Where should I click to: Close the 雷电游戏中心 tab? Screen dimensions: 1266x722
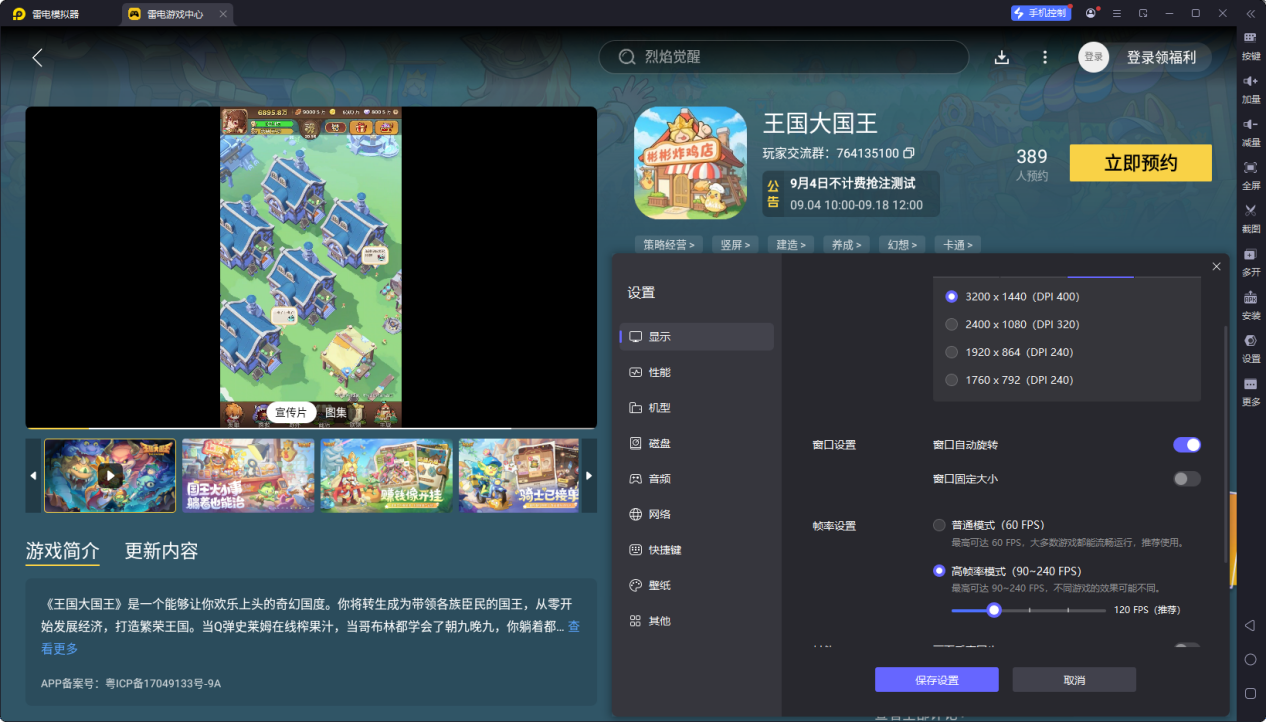point(222,14)
